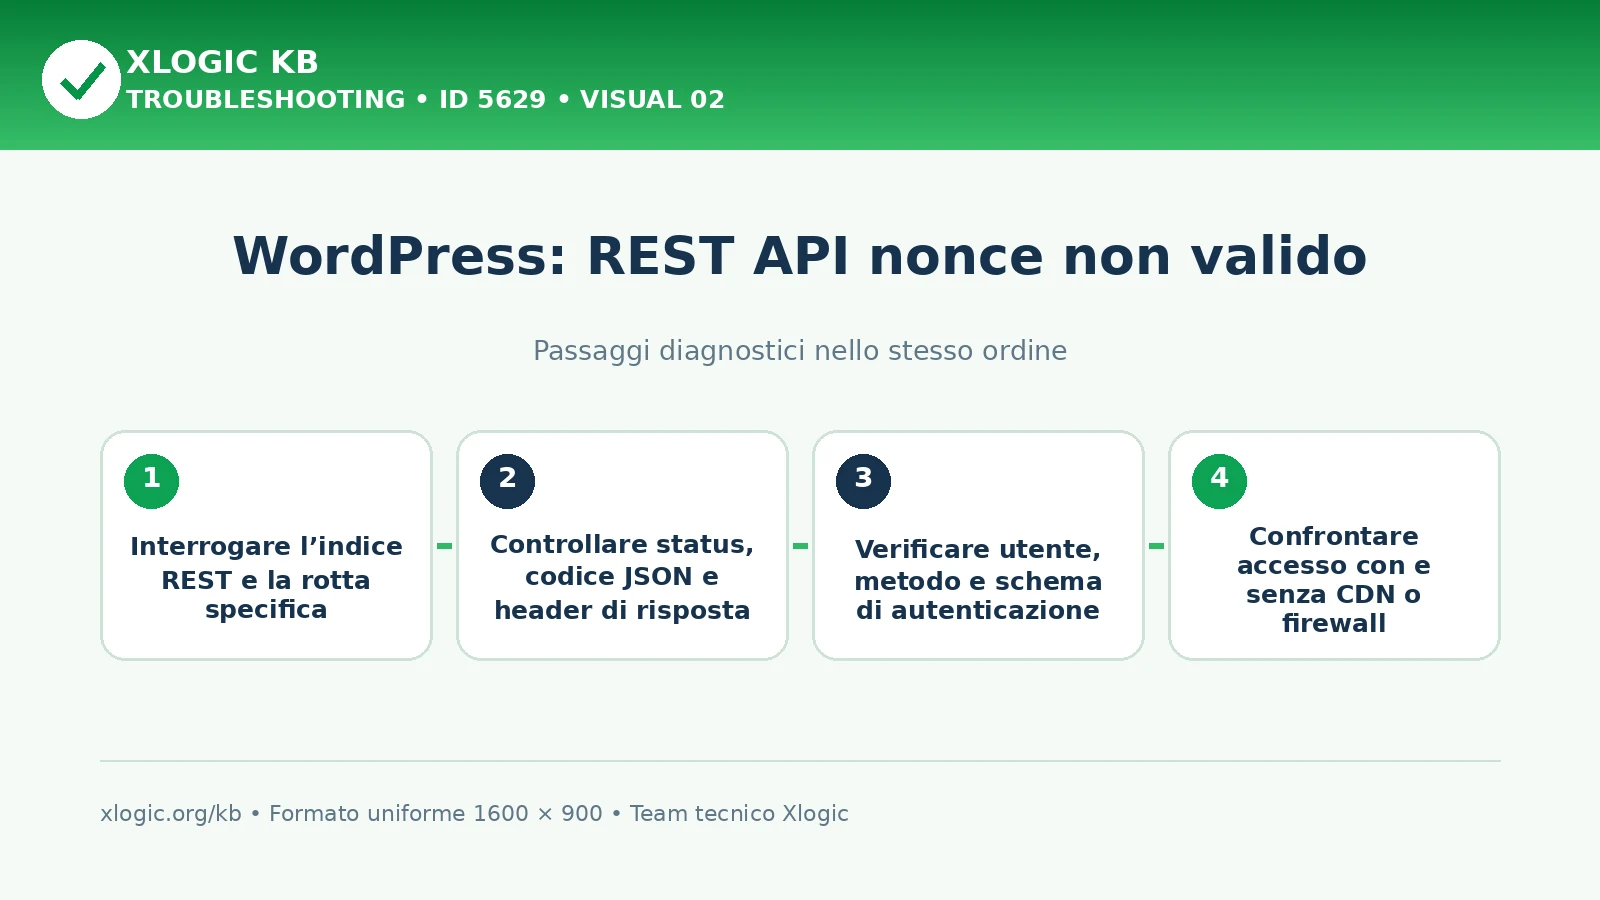The image size is (1600, 900).
Task: Click the dark step 2 circle
Action: pos(507,481)
